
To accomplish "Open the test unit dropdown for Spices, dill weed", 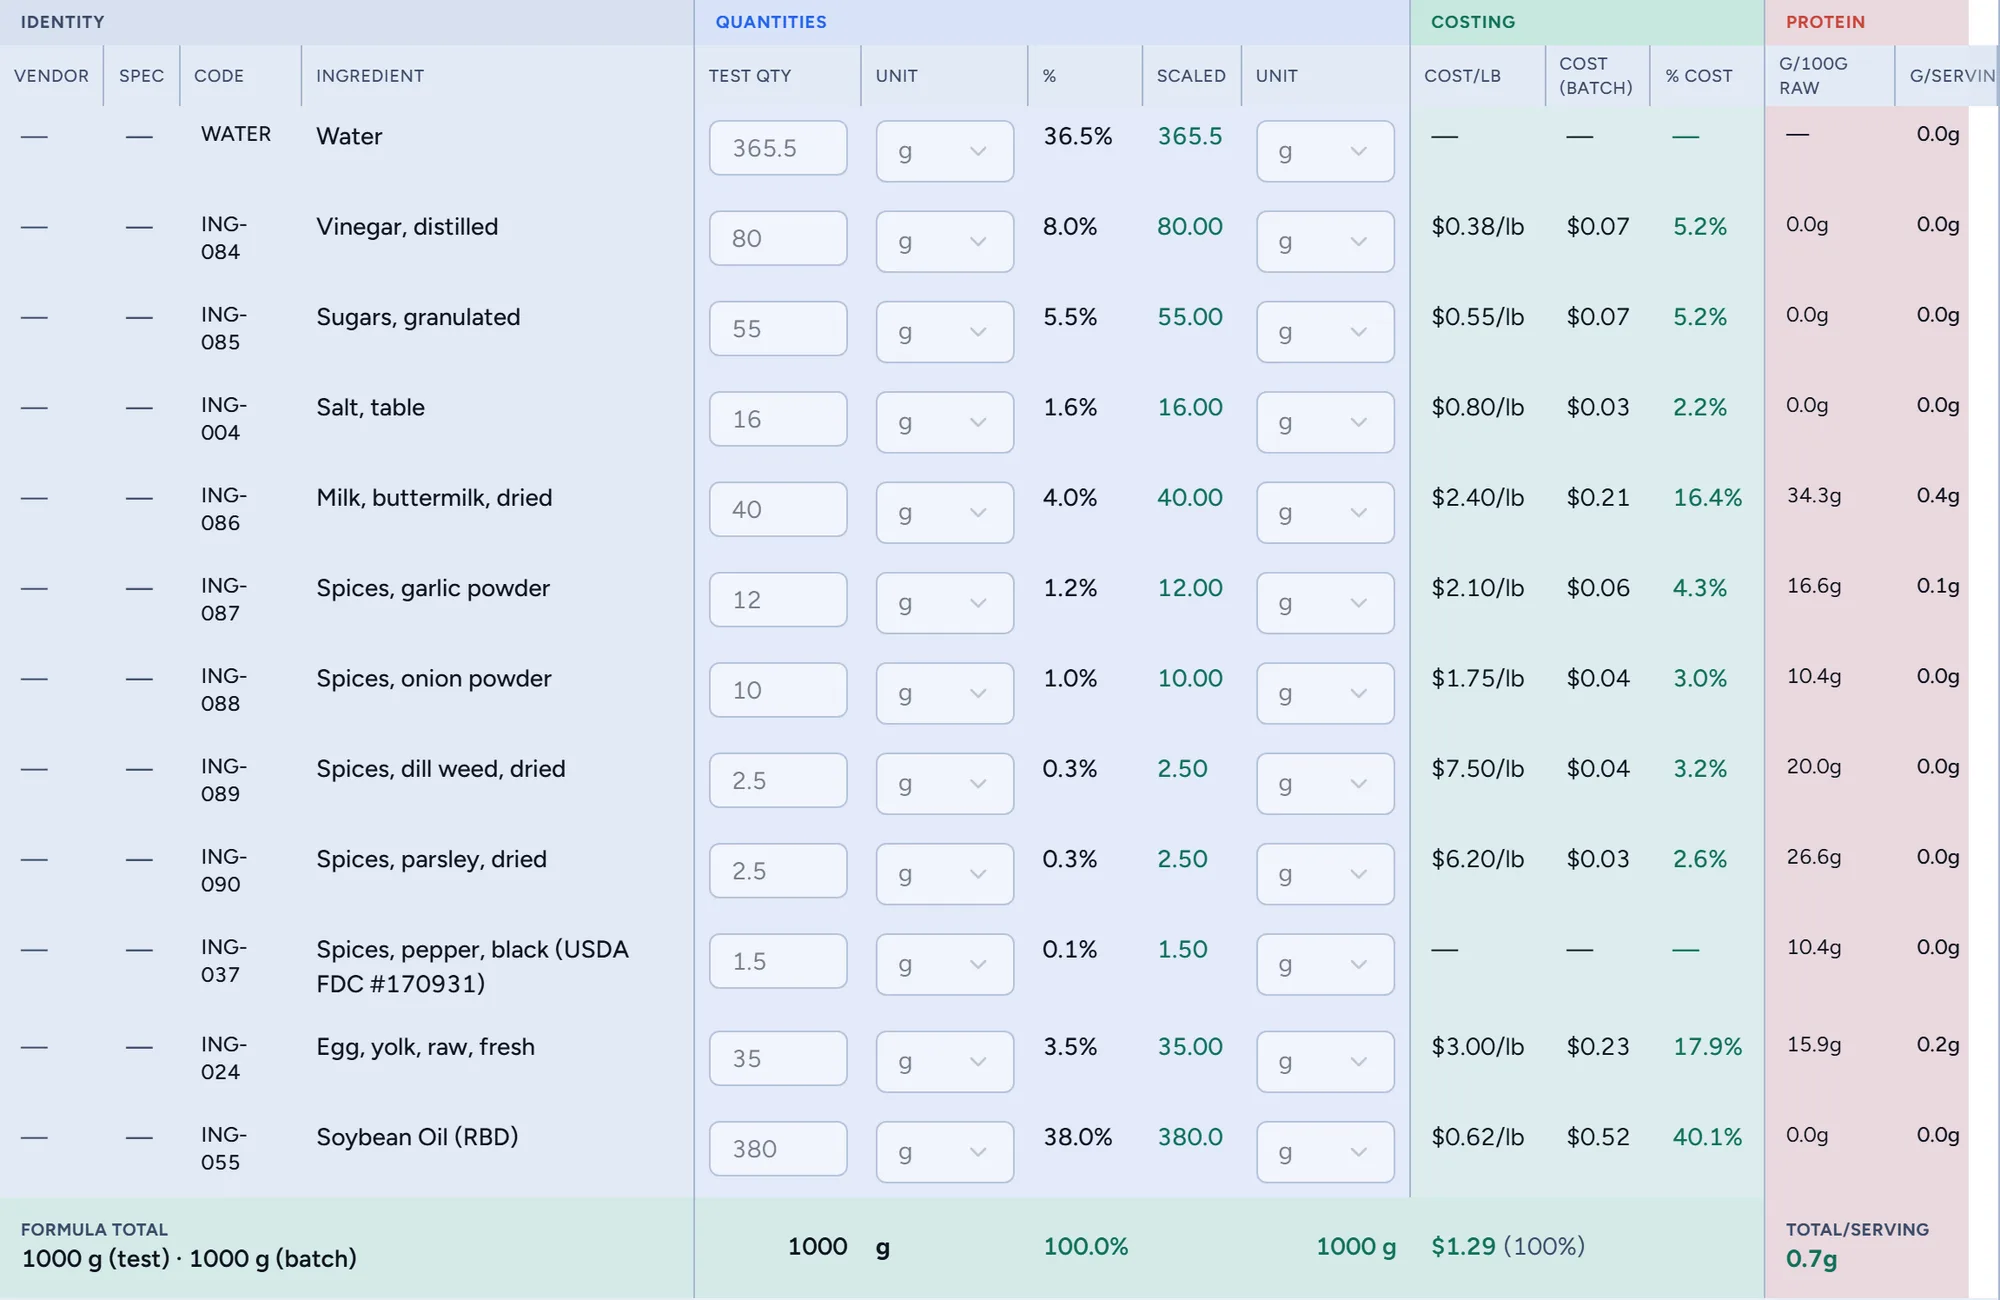I will click(x=944, y=783).
